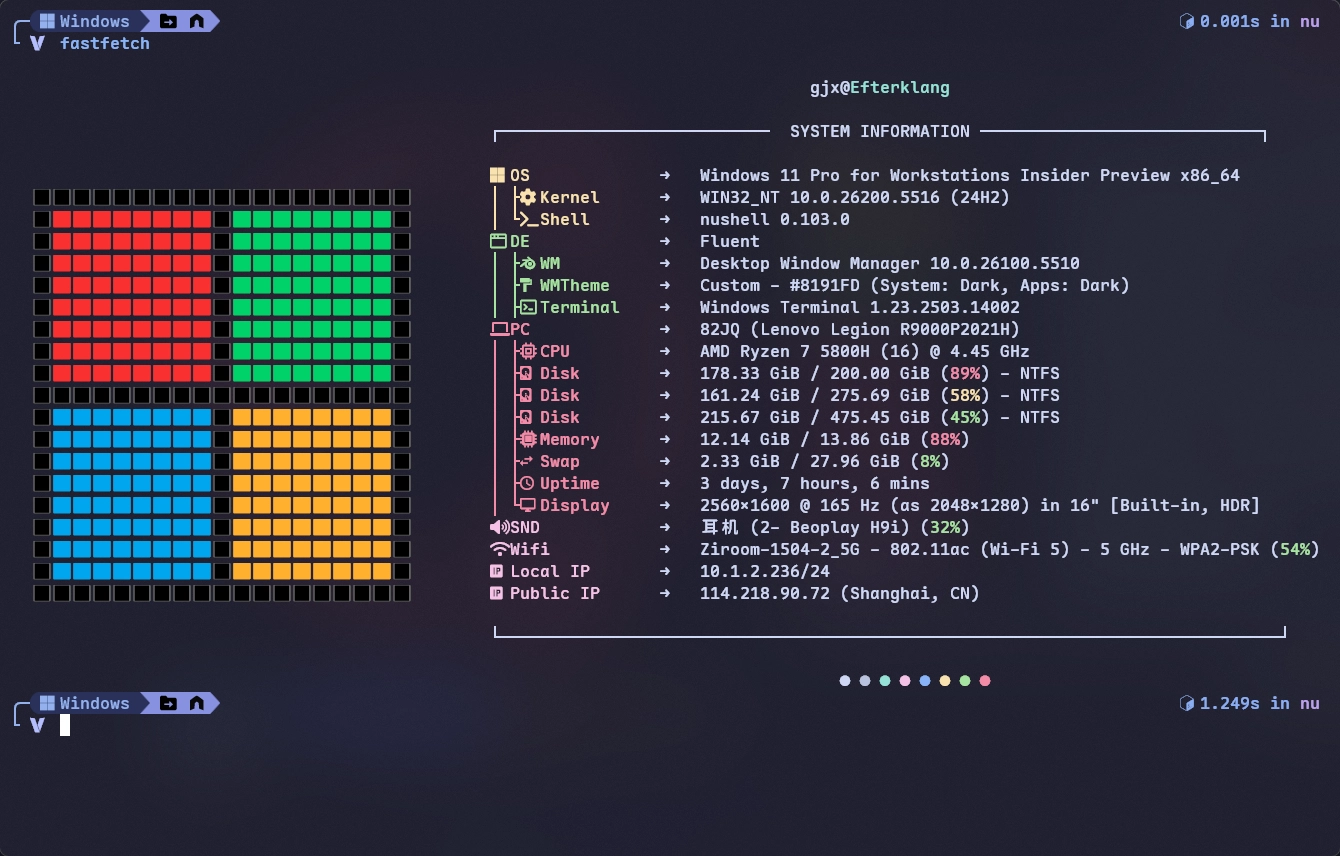Pick the pink palette dot

[905, 681]
